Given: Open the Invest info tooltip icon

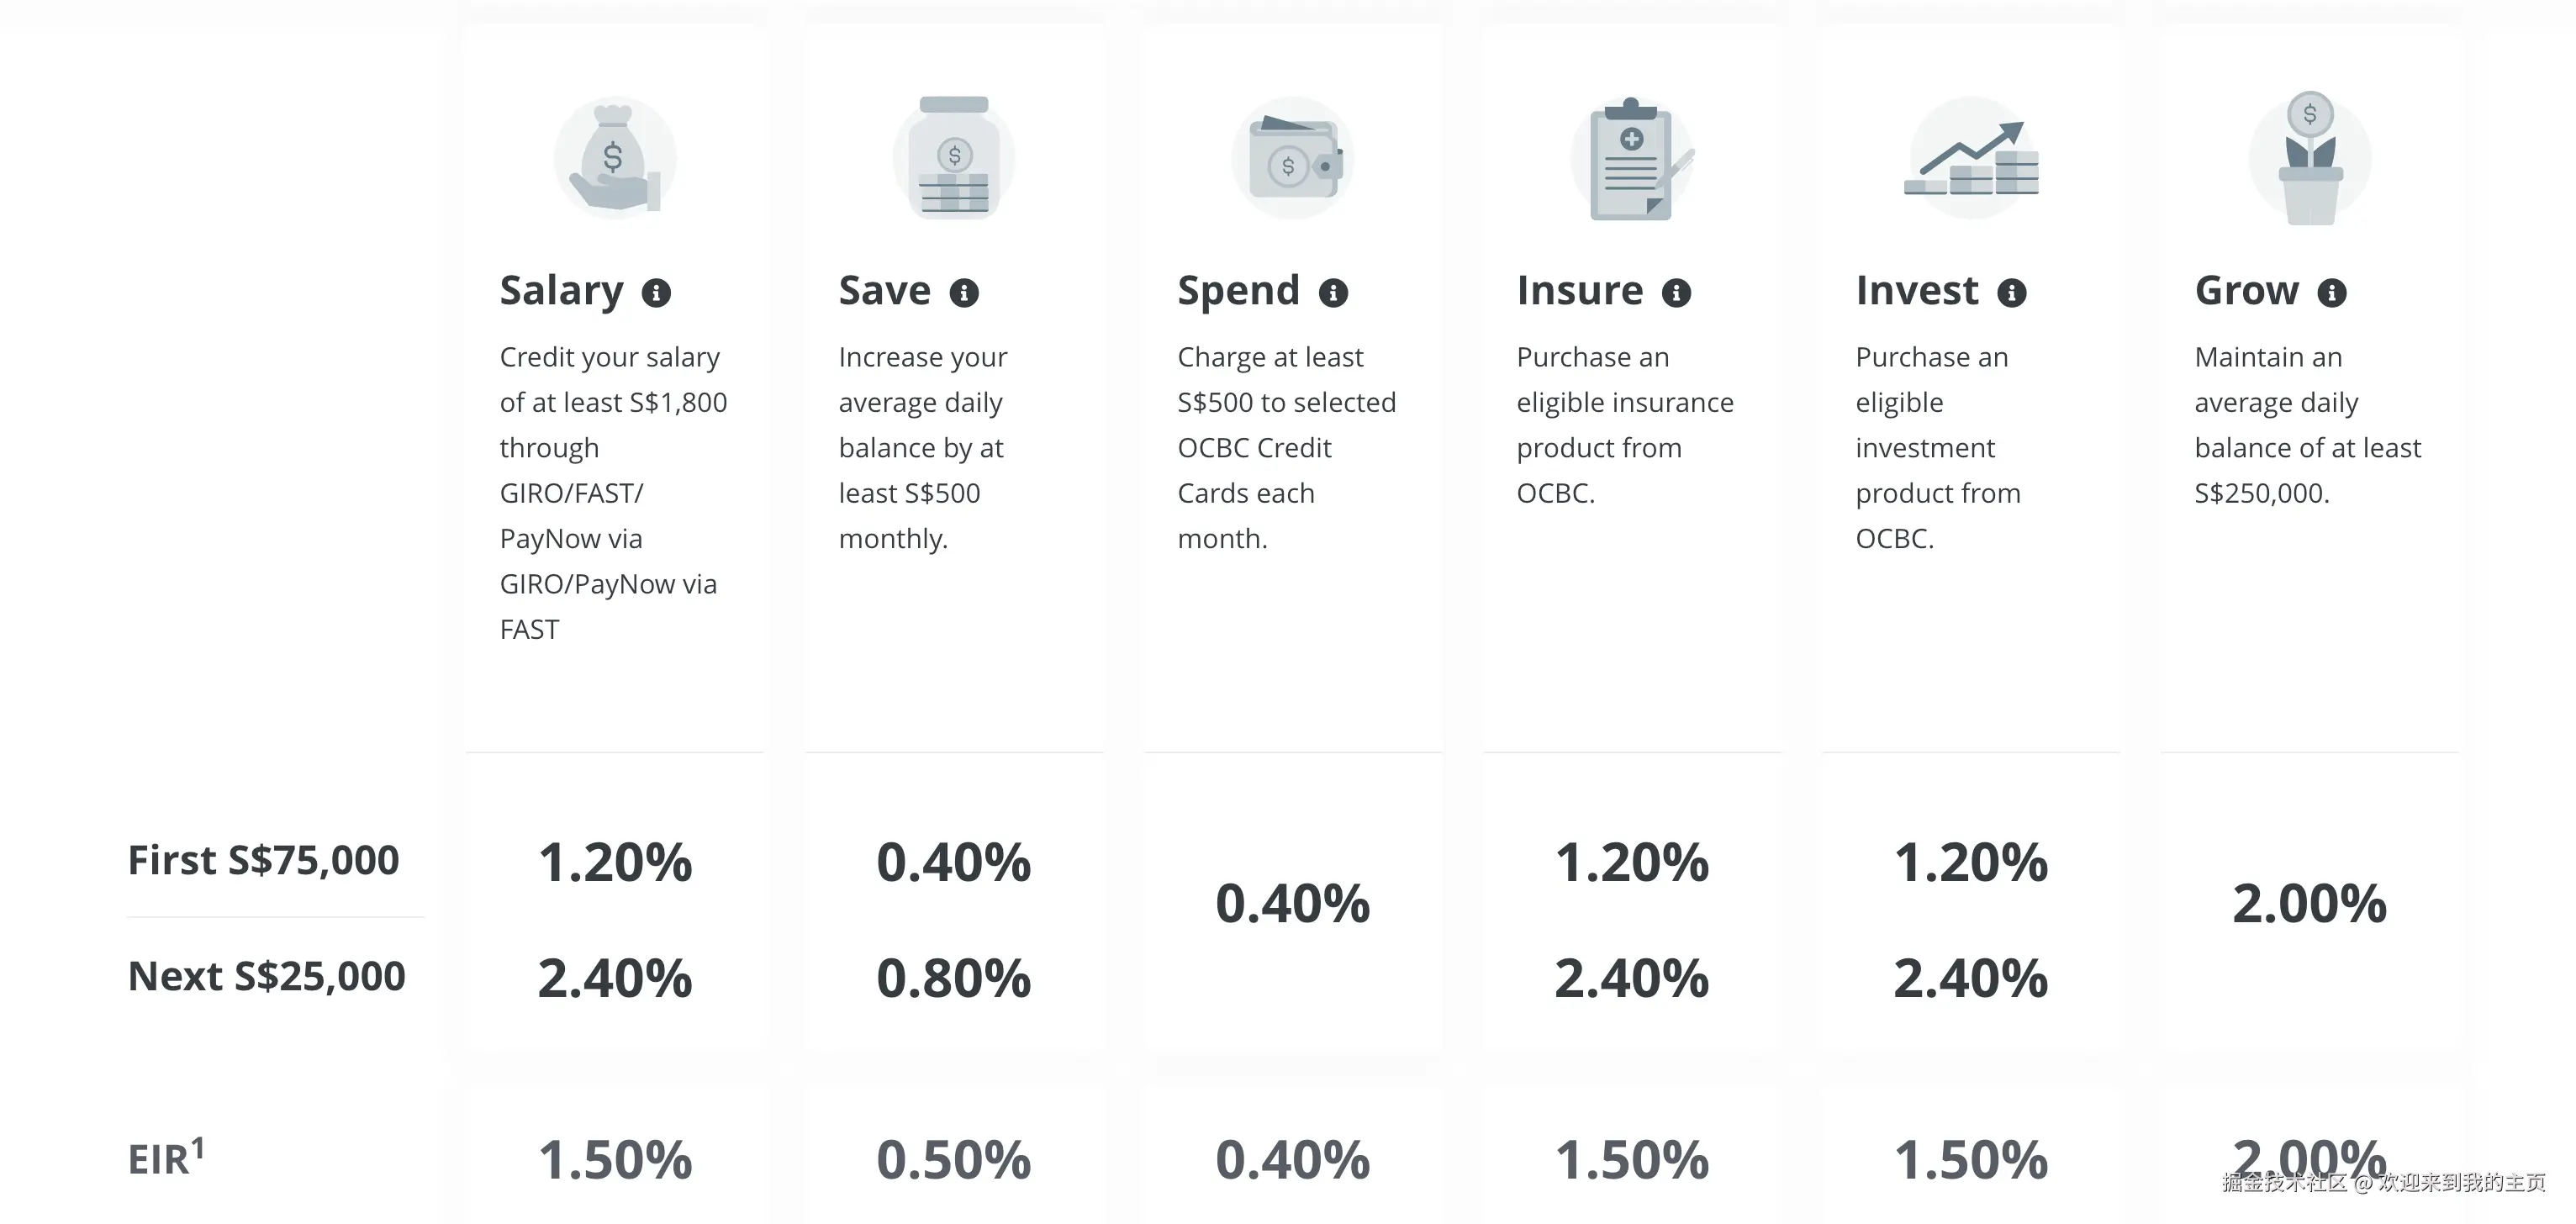Looking at the screenshot, I should point(2012,293).
